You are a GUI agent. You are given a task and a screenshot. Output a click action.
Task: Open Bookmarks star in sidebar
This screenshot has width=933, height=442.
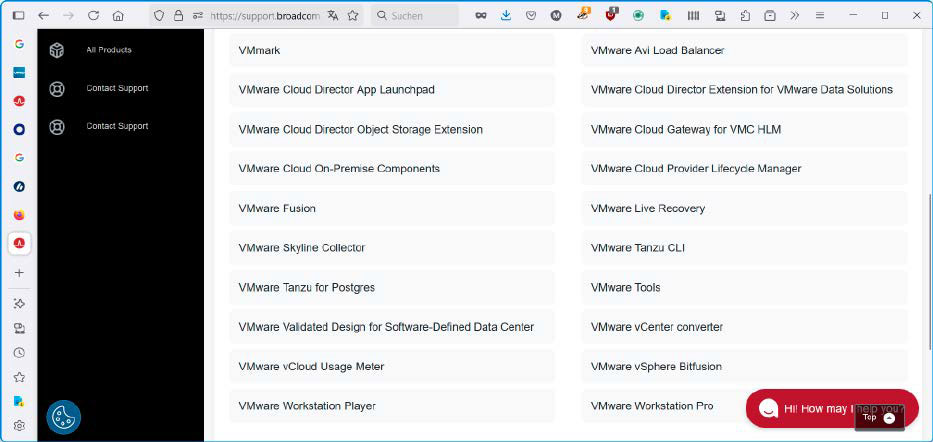click(x=19, y=377)
